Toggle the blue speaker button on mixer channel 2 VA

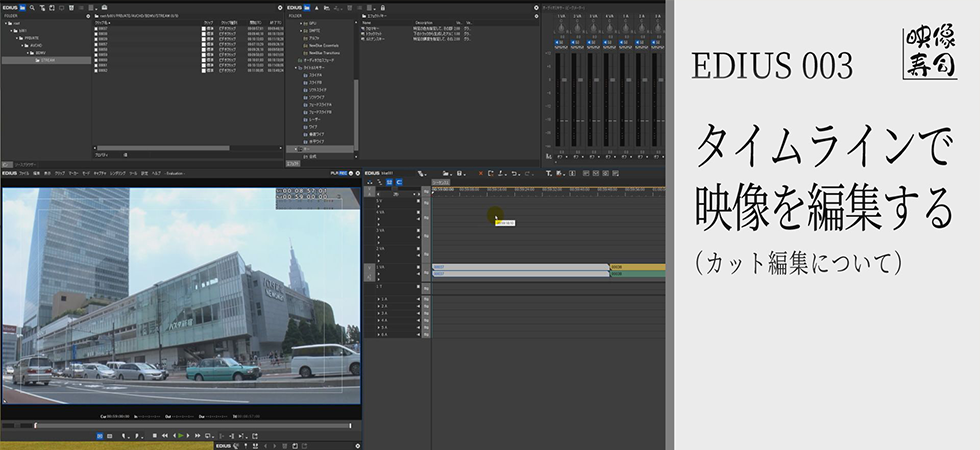pos(572,42)
